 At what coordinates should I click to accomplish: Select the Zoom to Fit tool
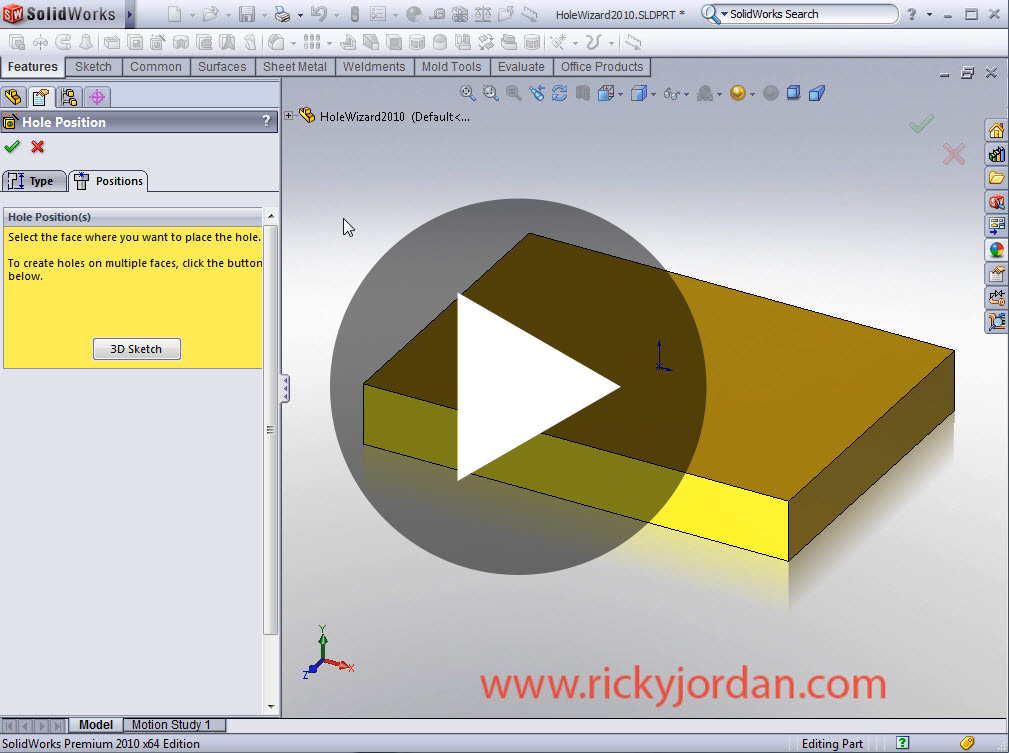coord(466,93)
